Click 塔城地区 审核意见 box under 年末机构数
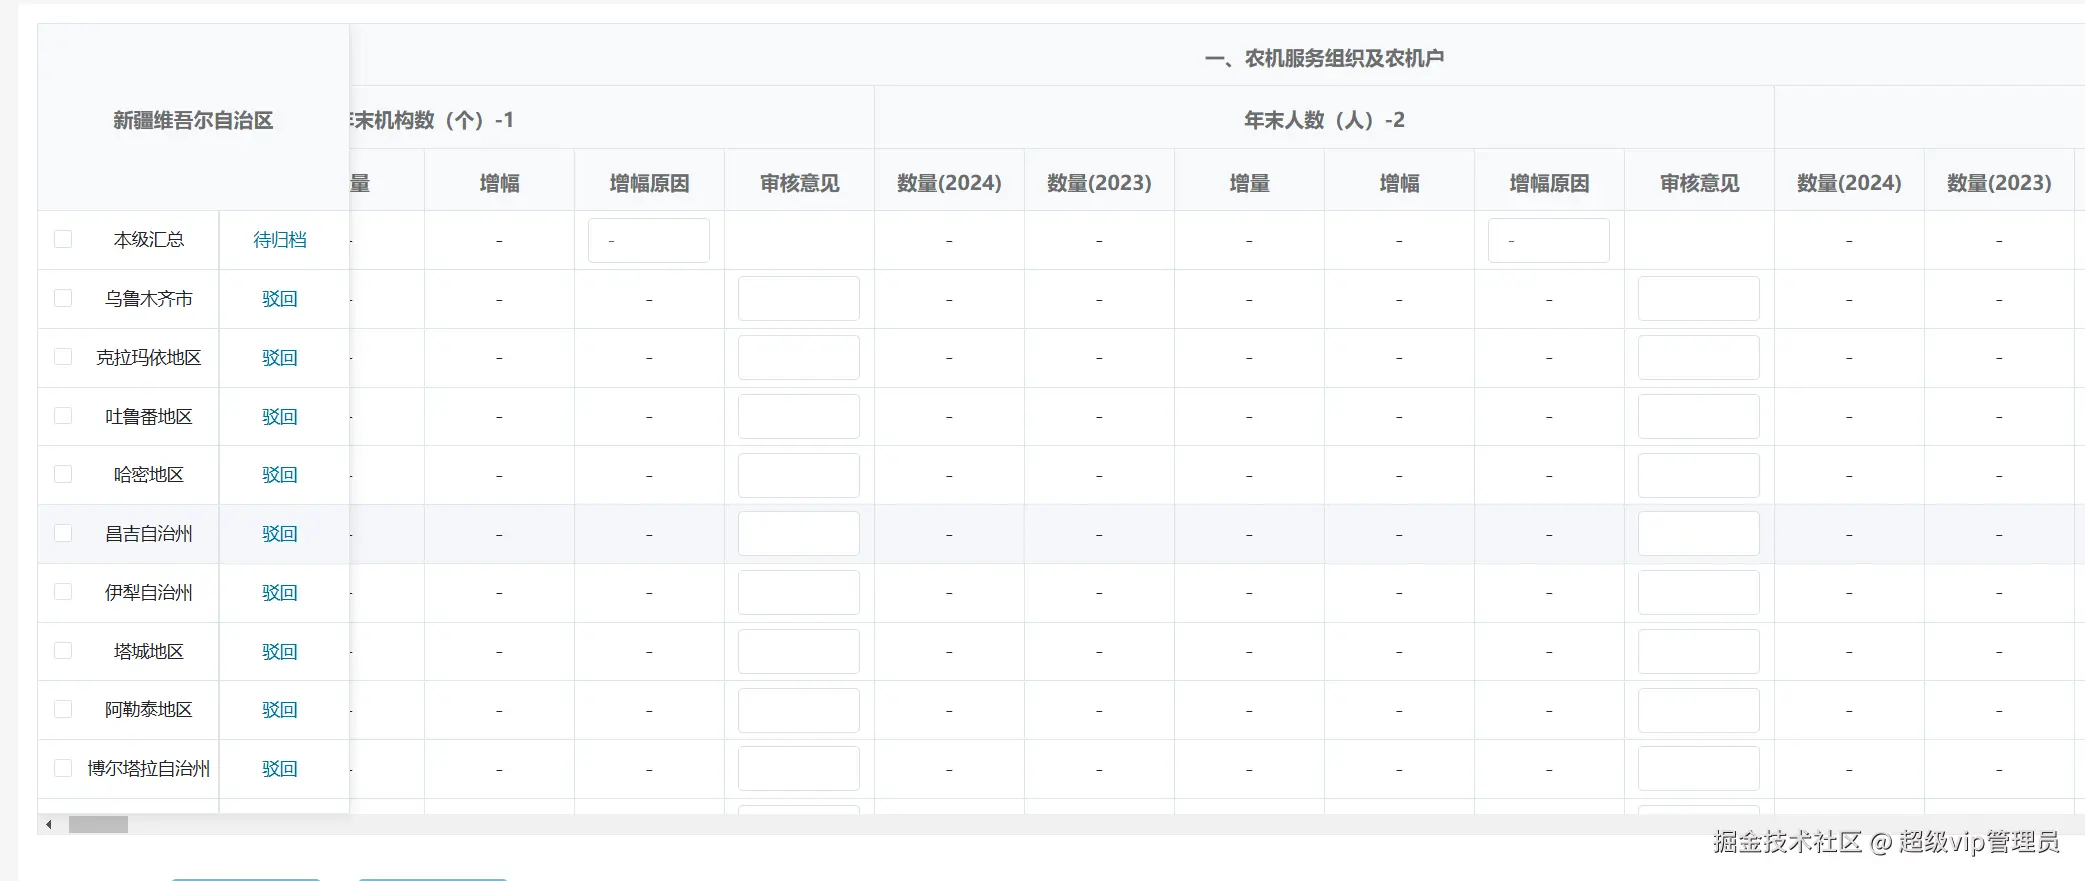Viewport: 2085px width, 881px height. coord(799,652)
